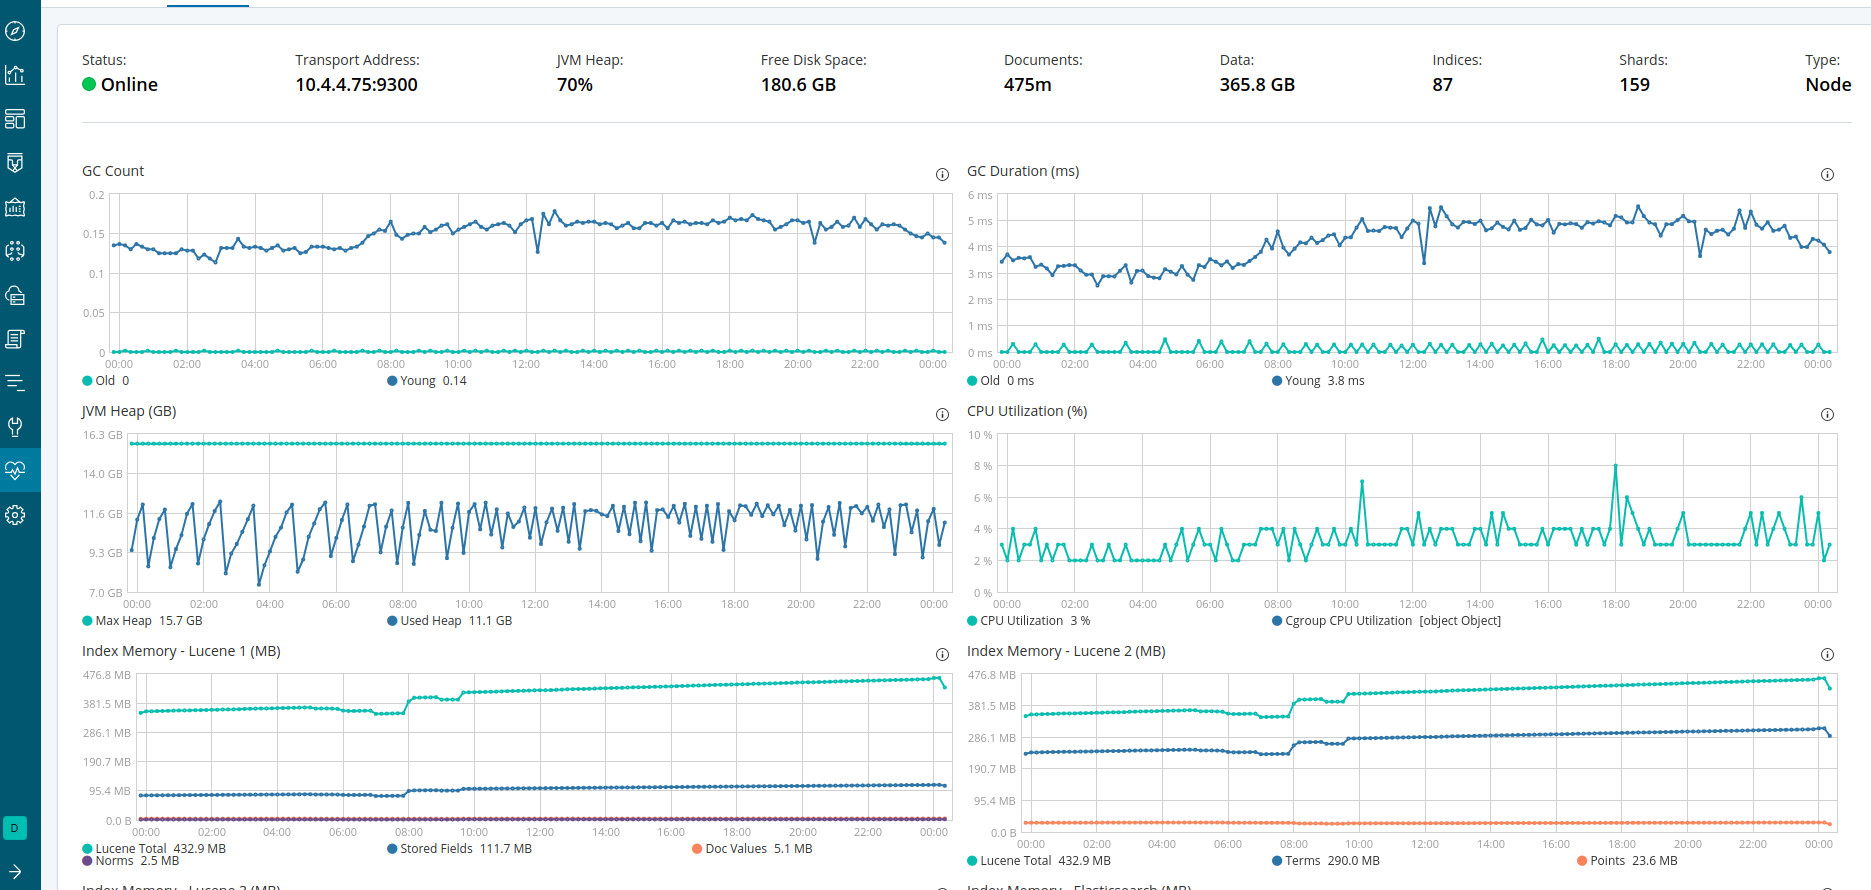Open the Canvas app icon

[x=15, y=163]
